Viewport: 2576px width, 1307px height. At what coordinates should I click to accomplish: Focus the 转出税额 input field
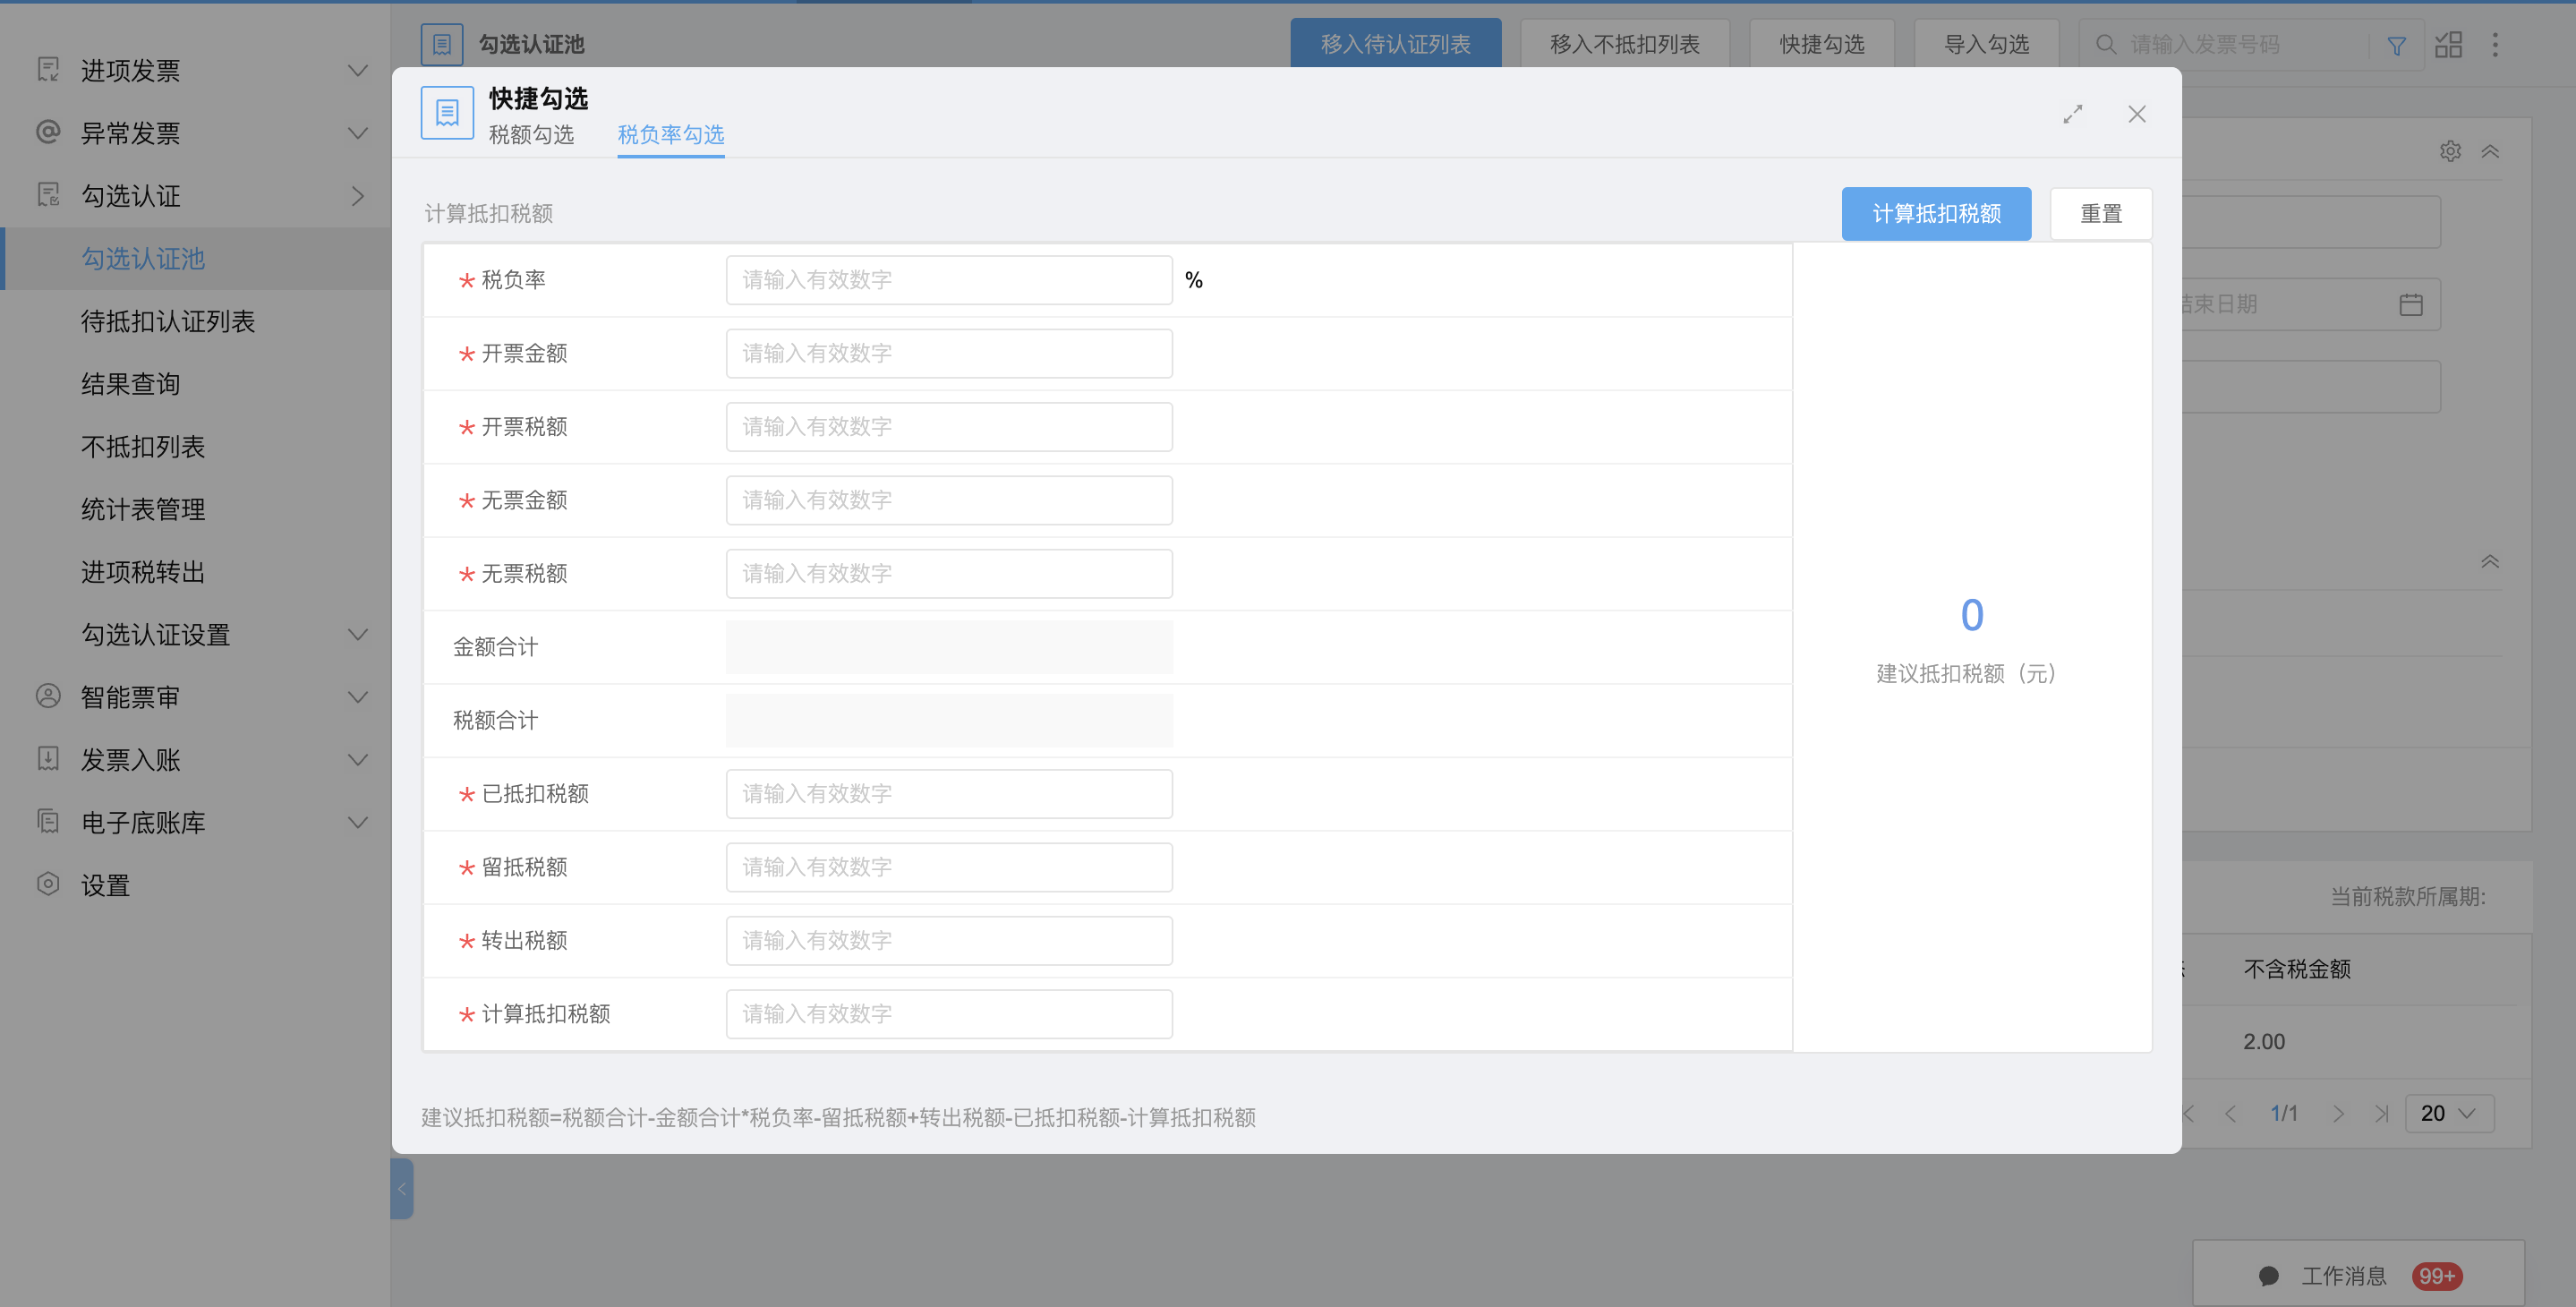pyautogui.click(x=949, y=940)
